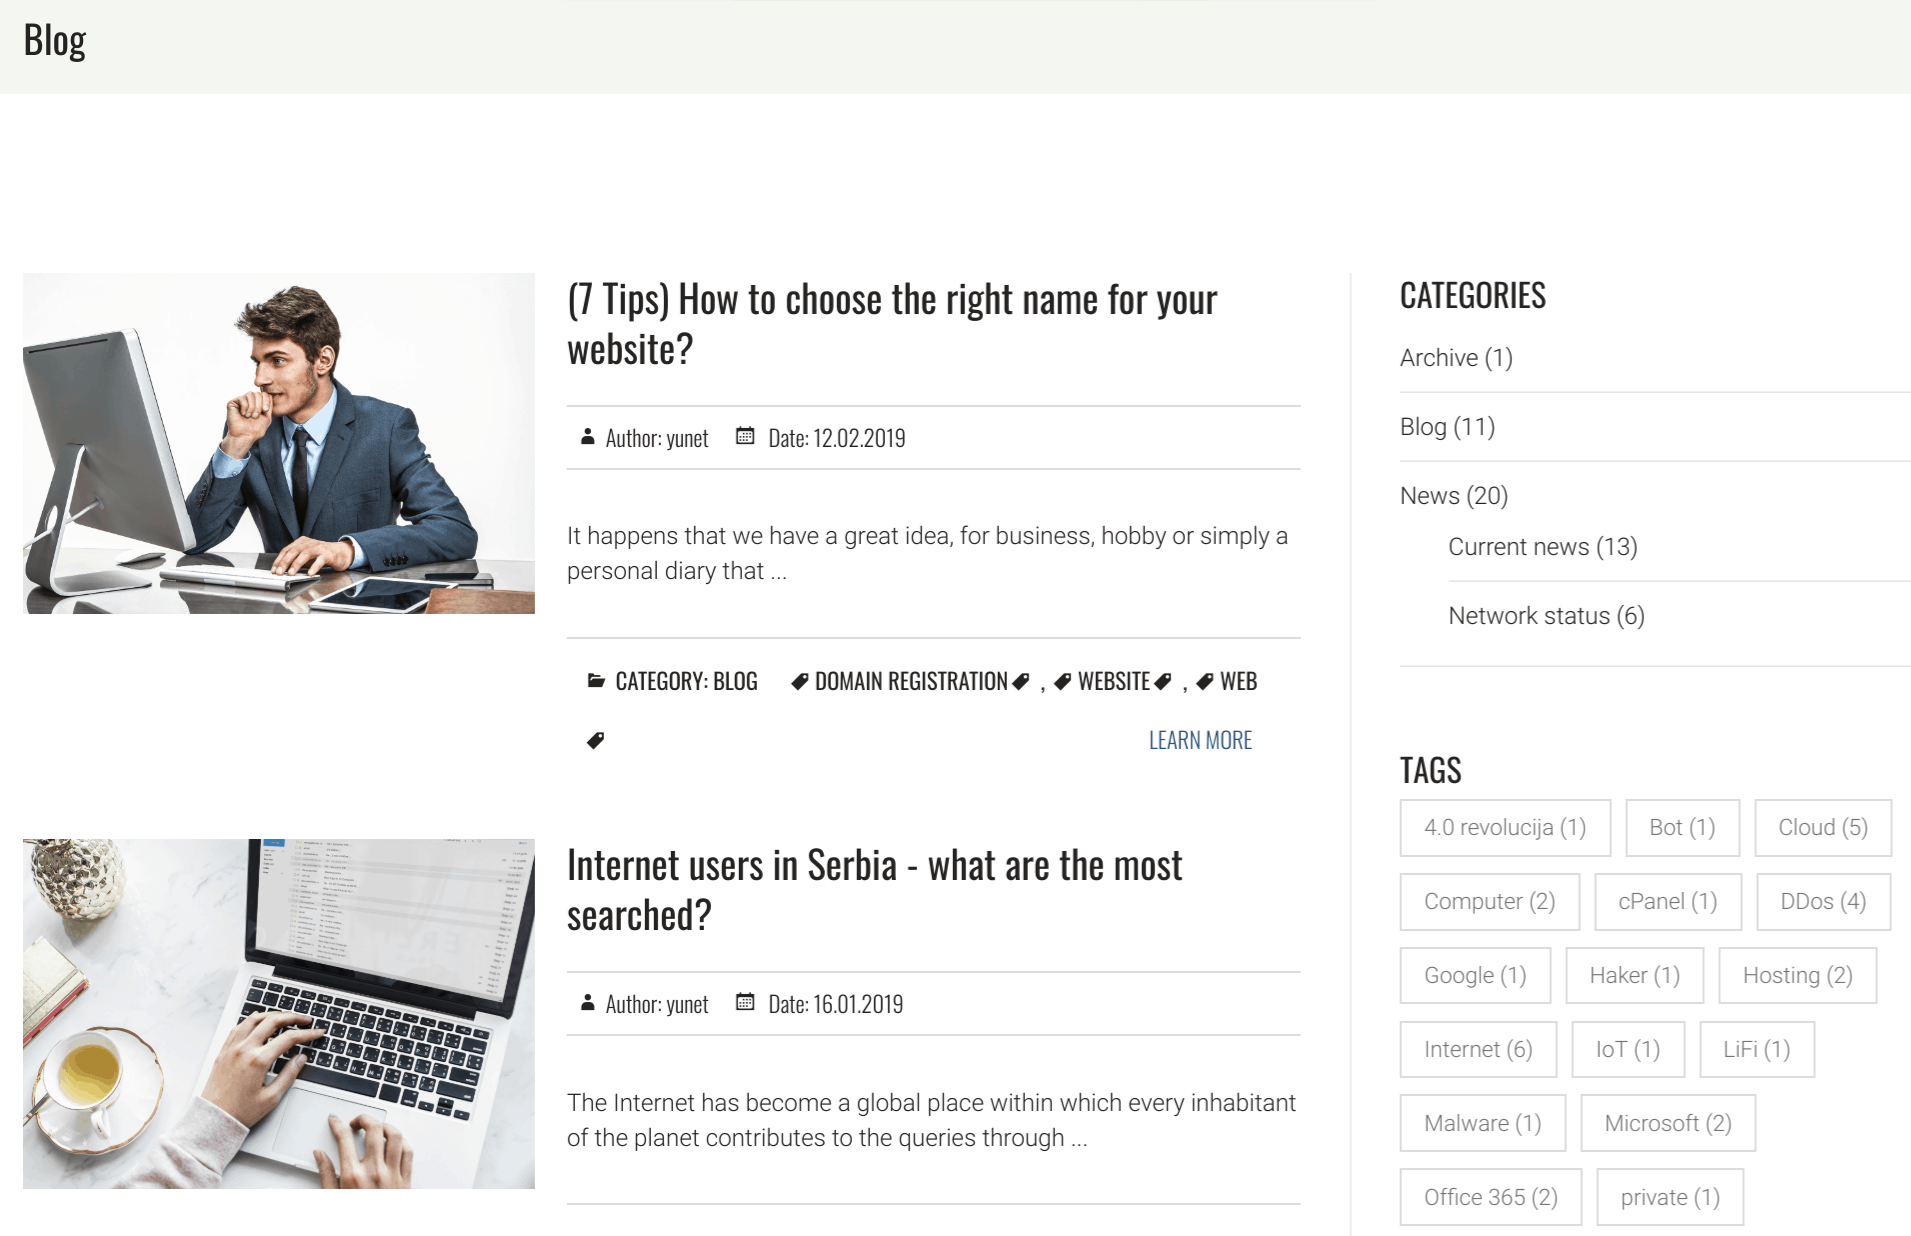Screen dimensions: 1911x1236
Task: Click the tag icon before WEB
Action: pos(1205,682)
